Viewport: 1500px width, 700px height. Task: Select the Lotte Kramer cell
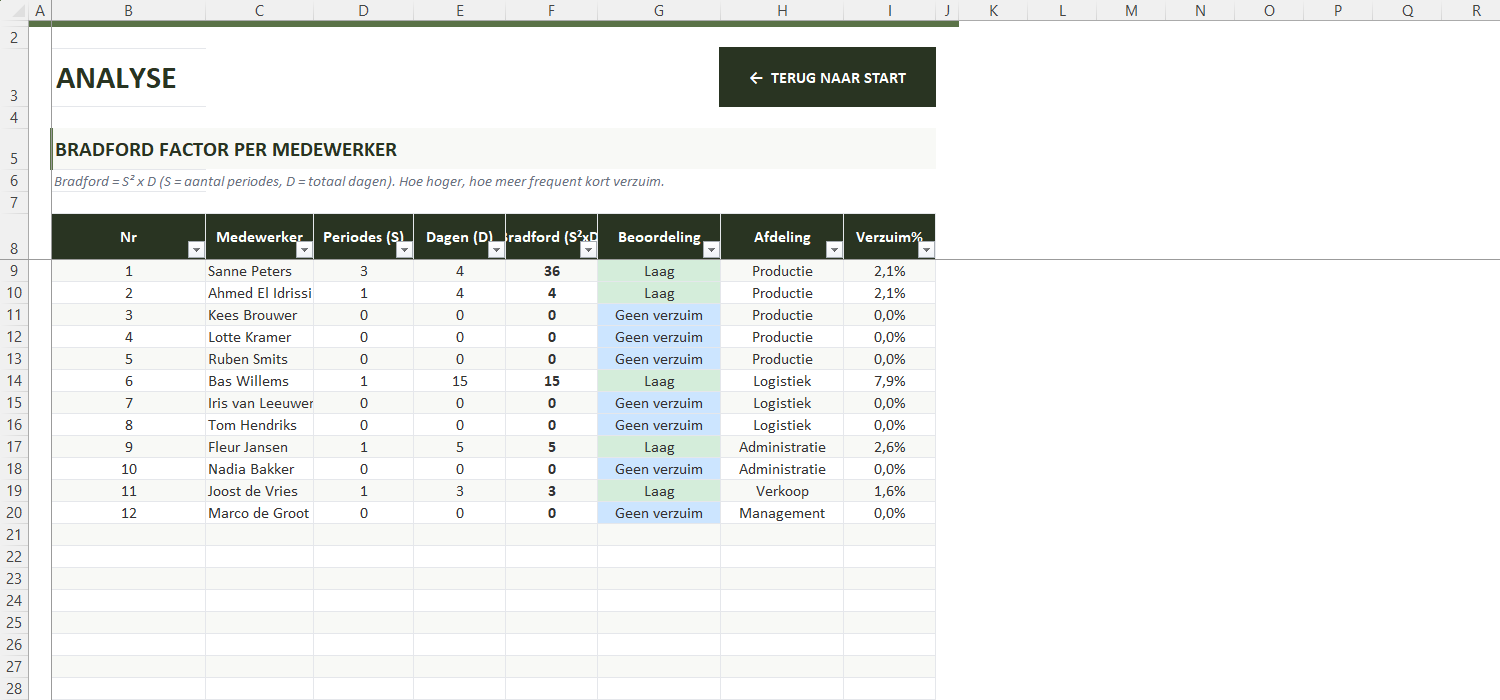point(259,337)
